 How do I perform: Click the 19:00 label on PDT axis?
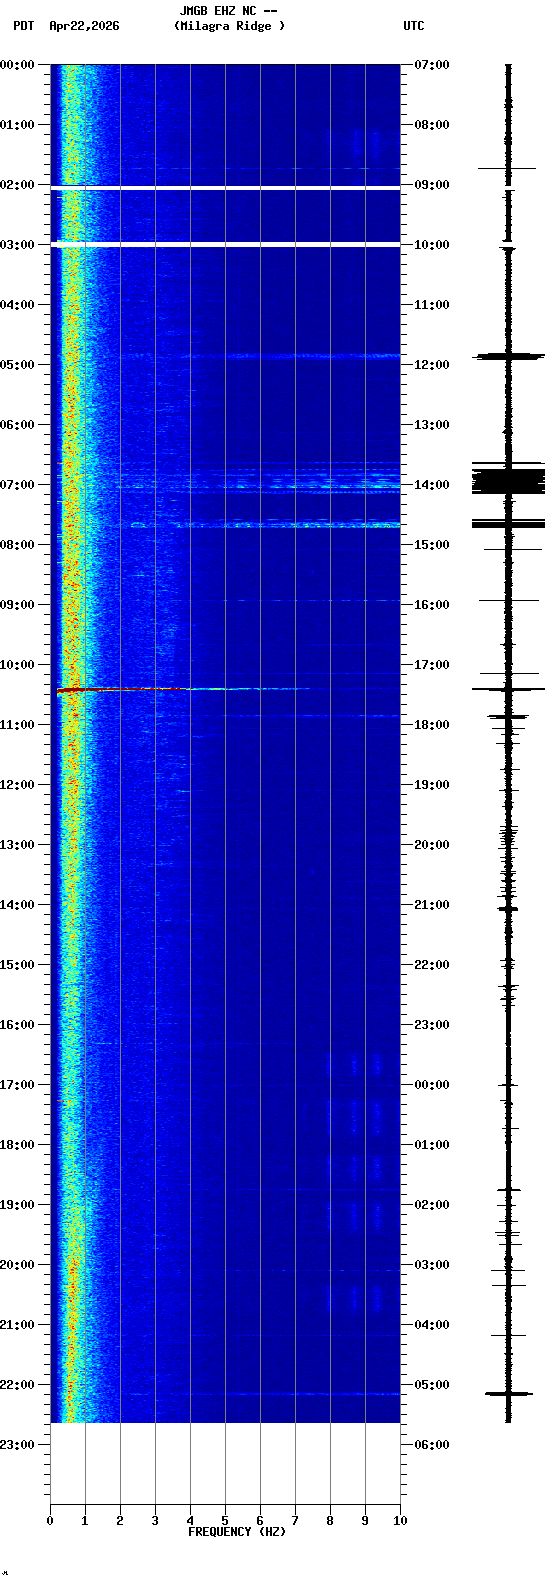point(17,1205)
